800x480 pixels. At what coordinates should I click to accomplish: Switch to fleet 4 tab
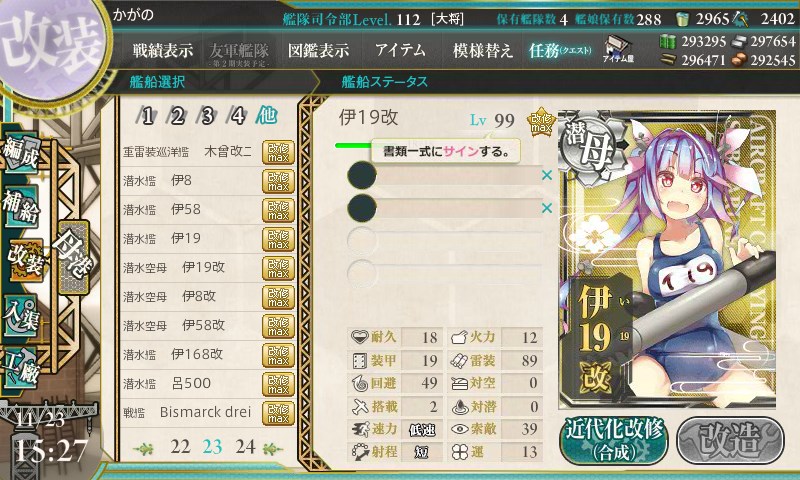(x=237, y=116)
